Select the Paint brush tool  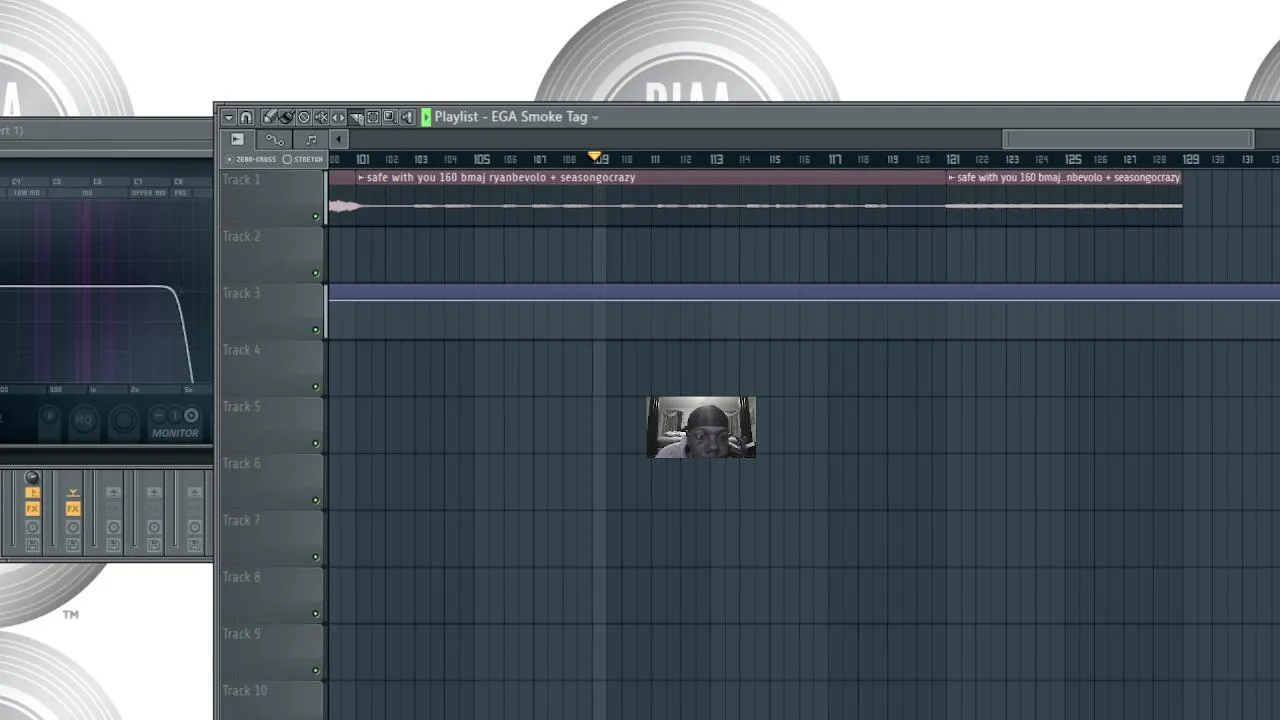[x=286, y=117]
